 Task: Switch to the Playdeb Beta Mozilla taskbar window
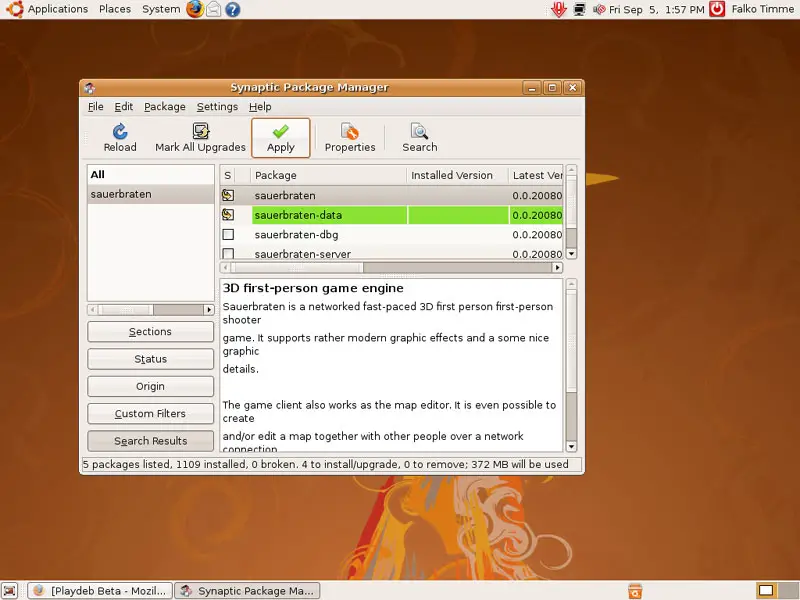(x=100, y=591)
